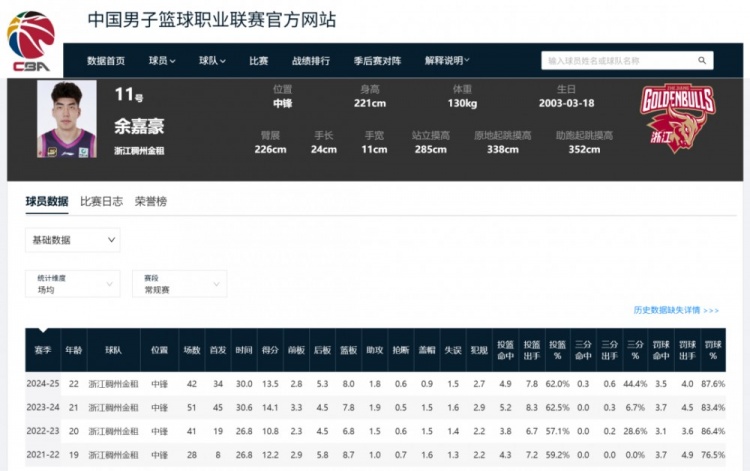
Task: Open 季后赛对阵 playoff bracket page
Action: pos(377,61)
